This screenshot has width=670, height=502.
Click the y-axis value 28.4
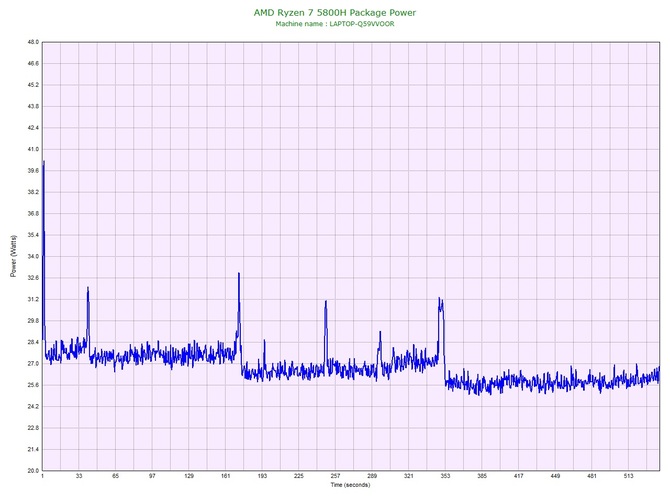33,342
